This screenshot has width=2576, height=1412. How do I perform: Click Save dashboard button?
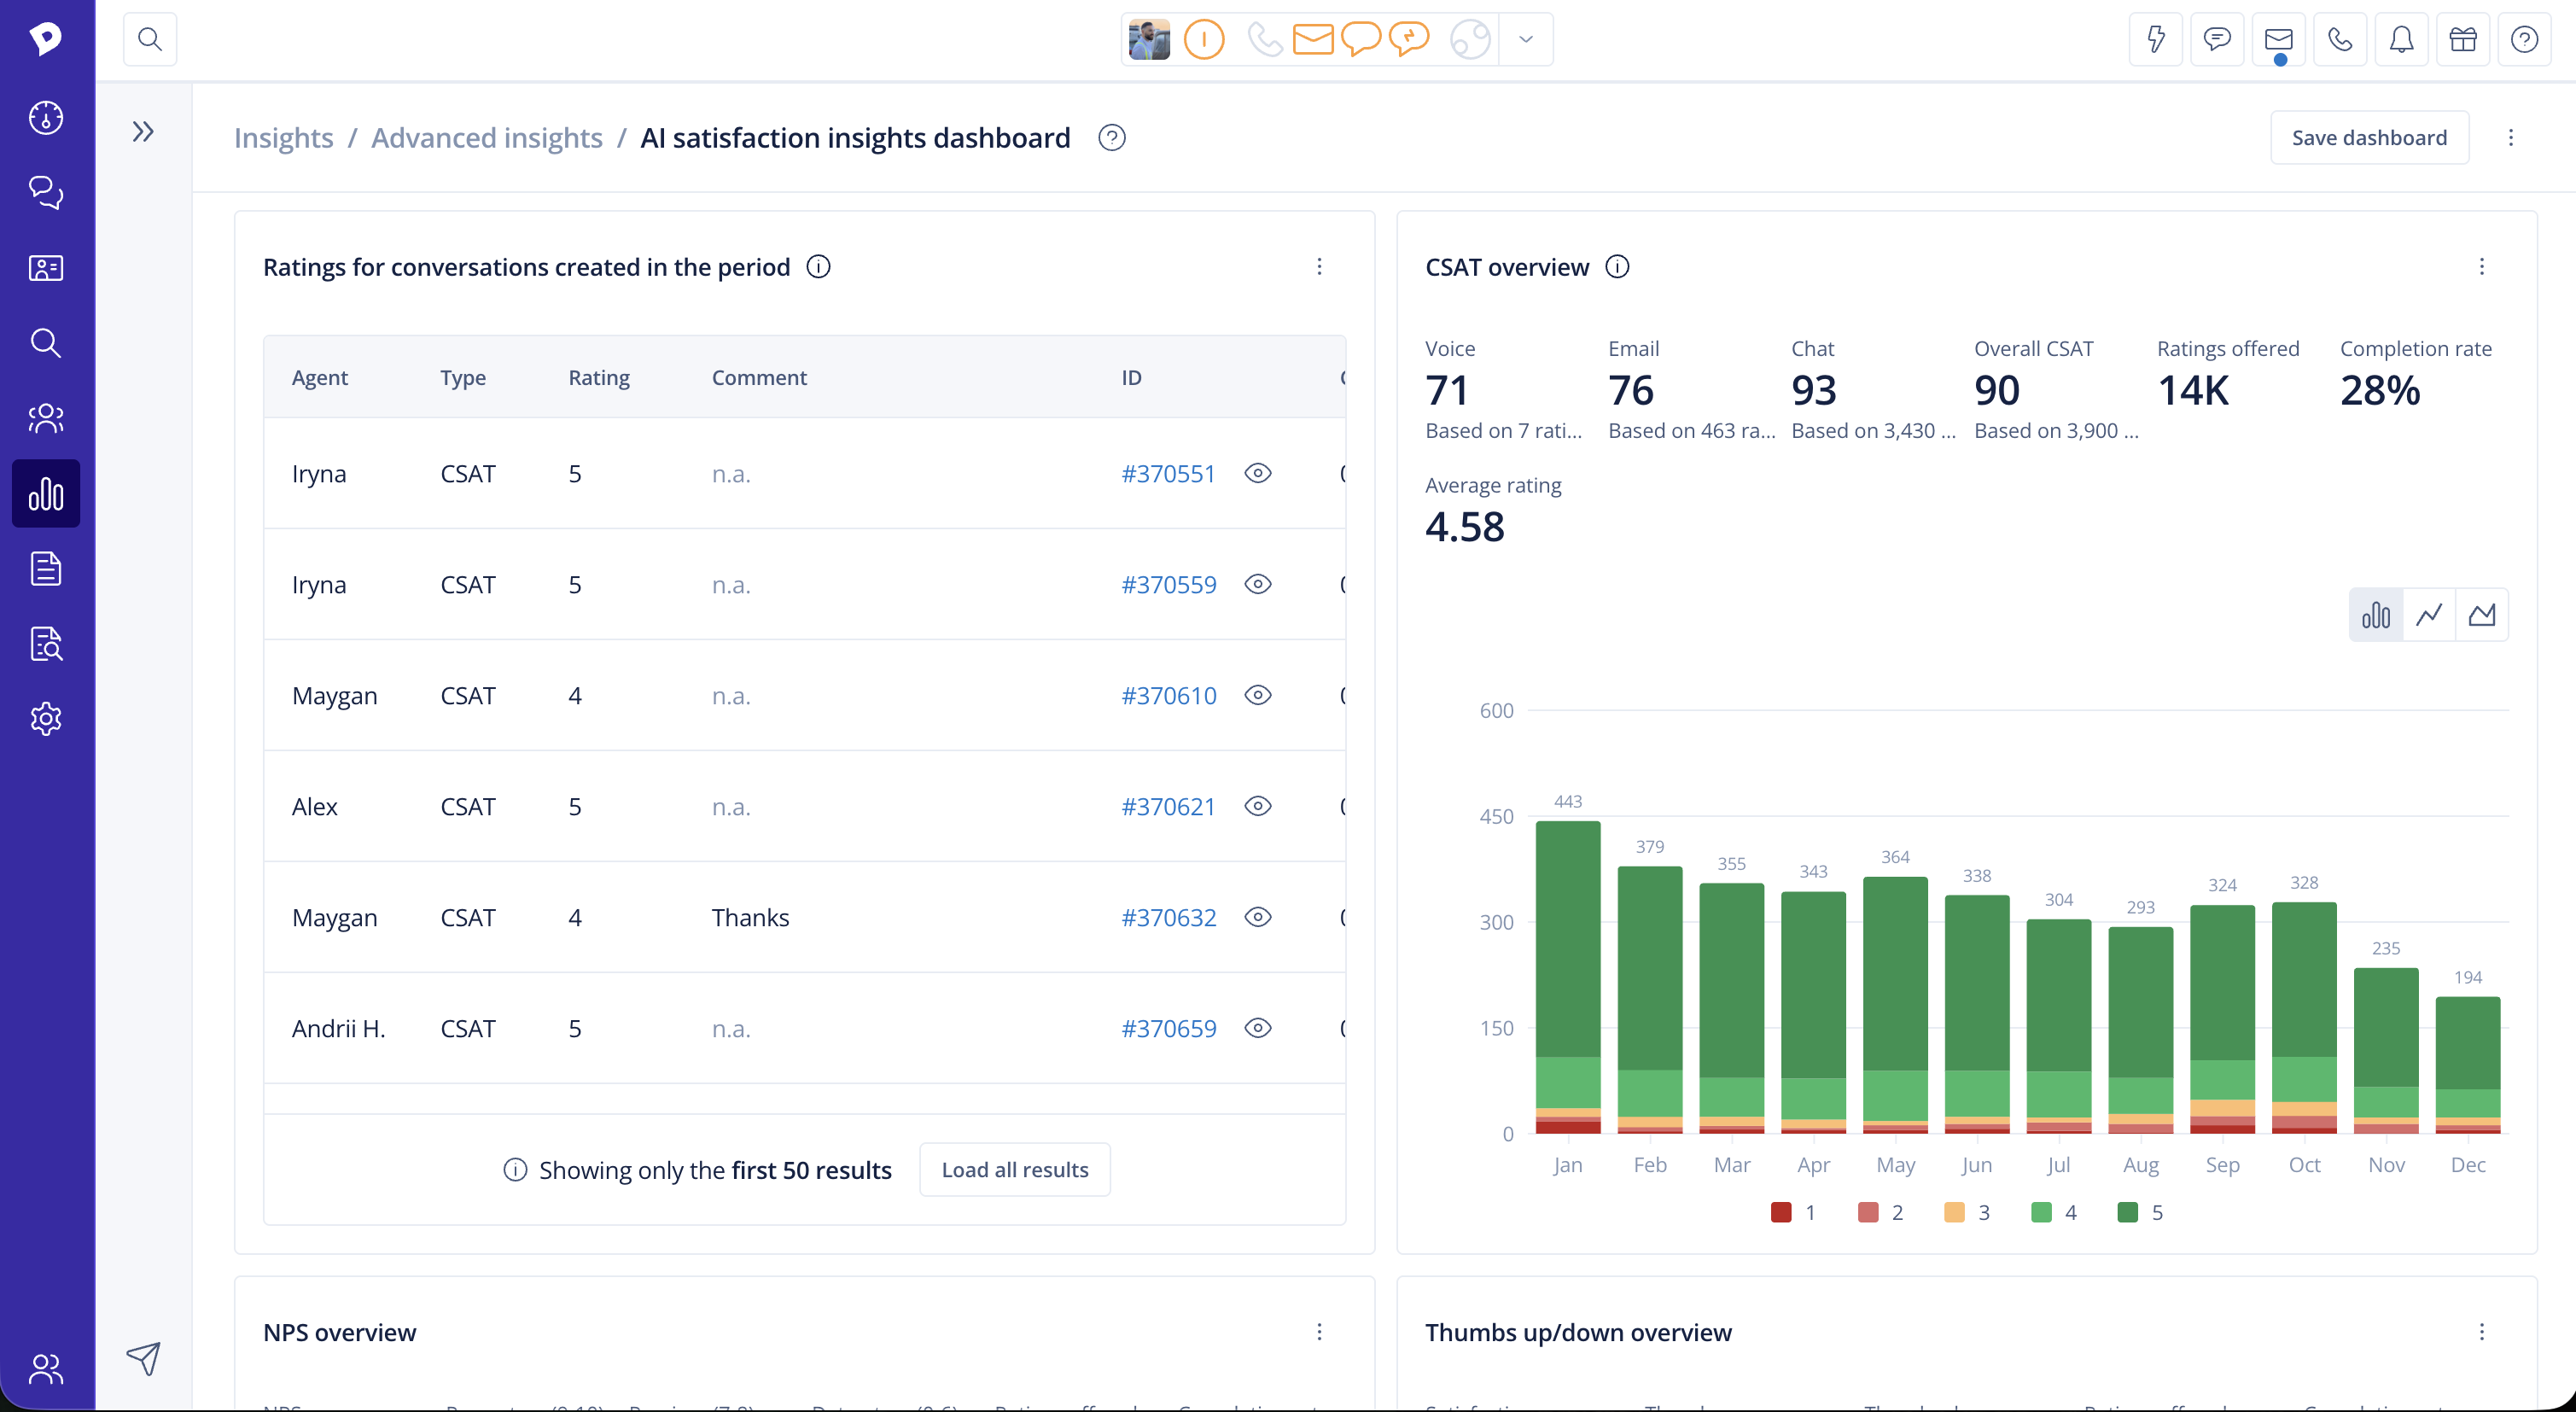2369,138
